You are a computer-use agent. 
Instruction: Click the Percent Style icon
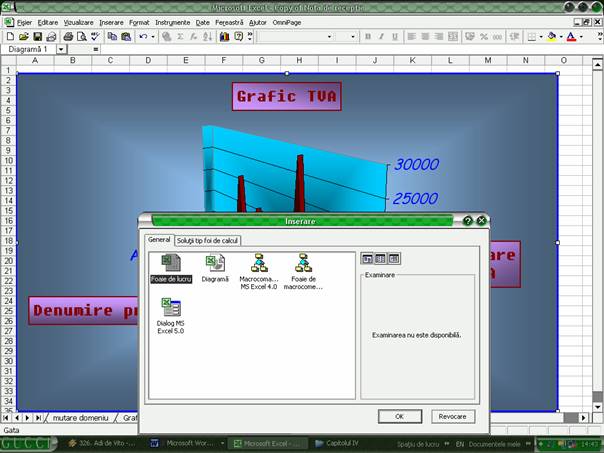pos(484,37)
